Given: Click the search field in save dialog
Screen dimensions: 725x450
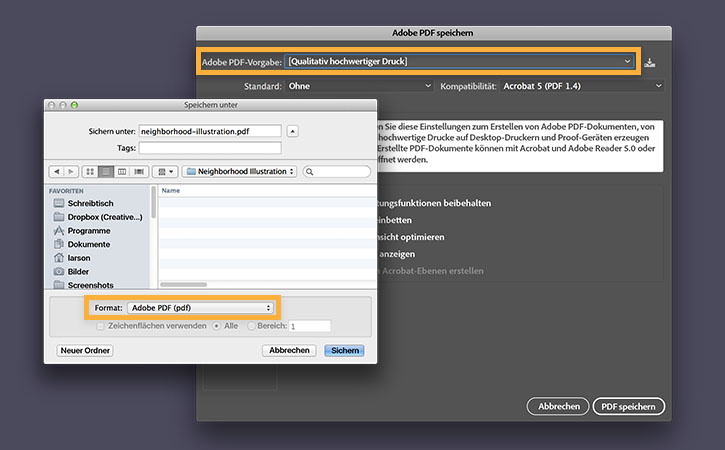Looking at the screenshot, I should [x=337, y=172].
